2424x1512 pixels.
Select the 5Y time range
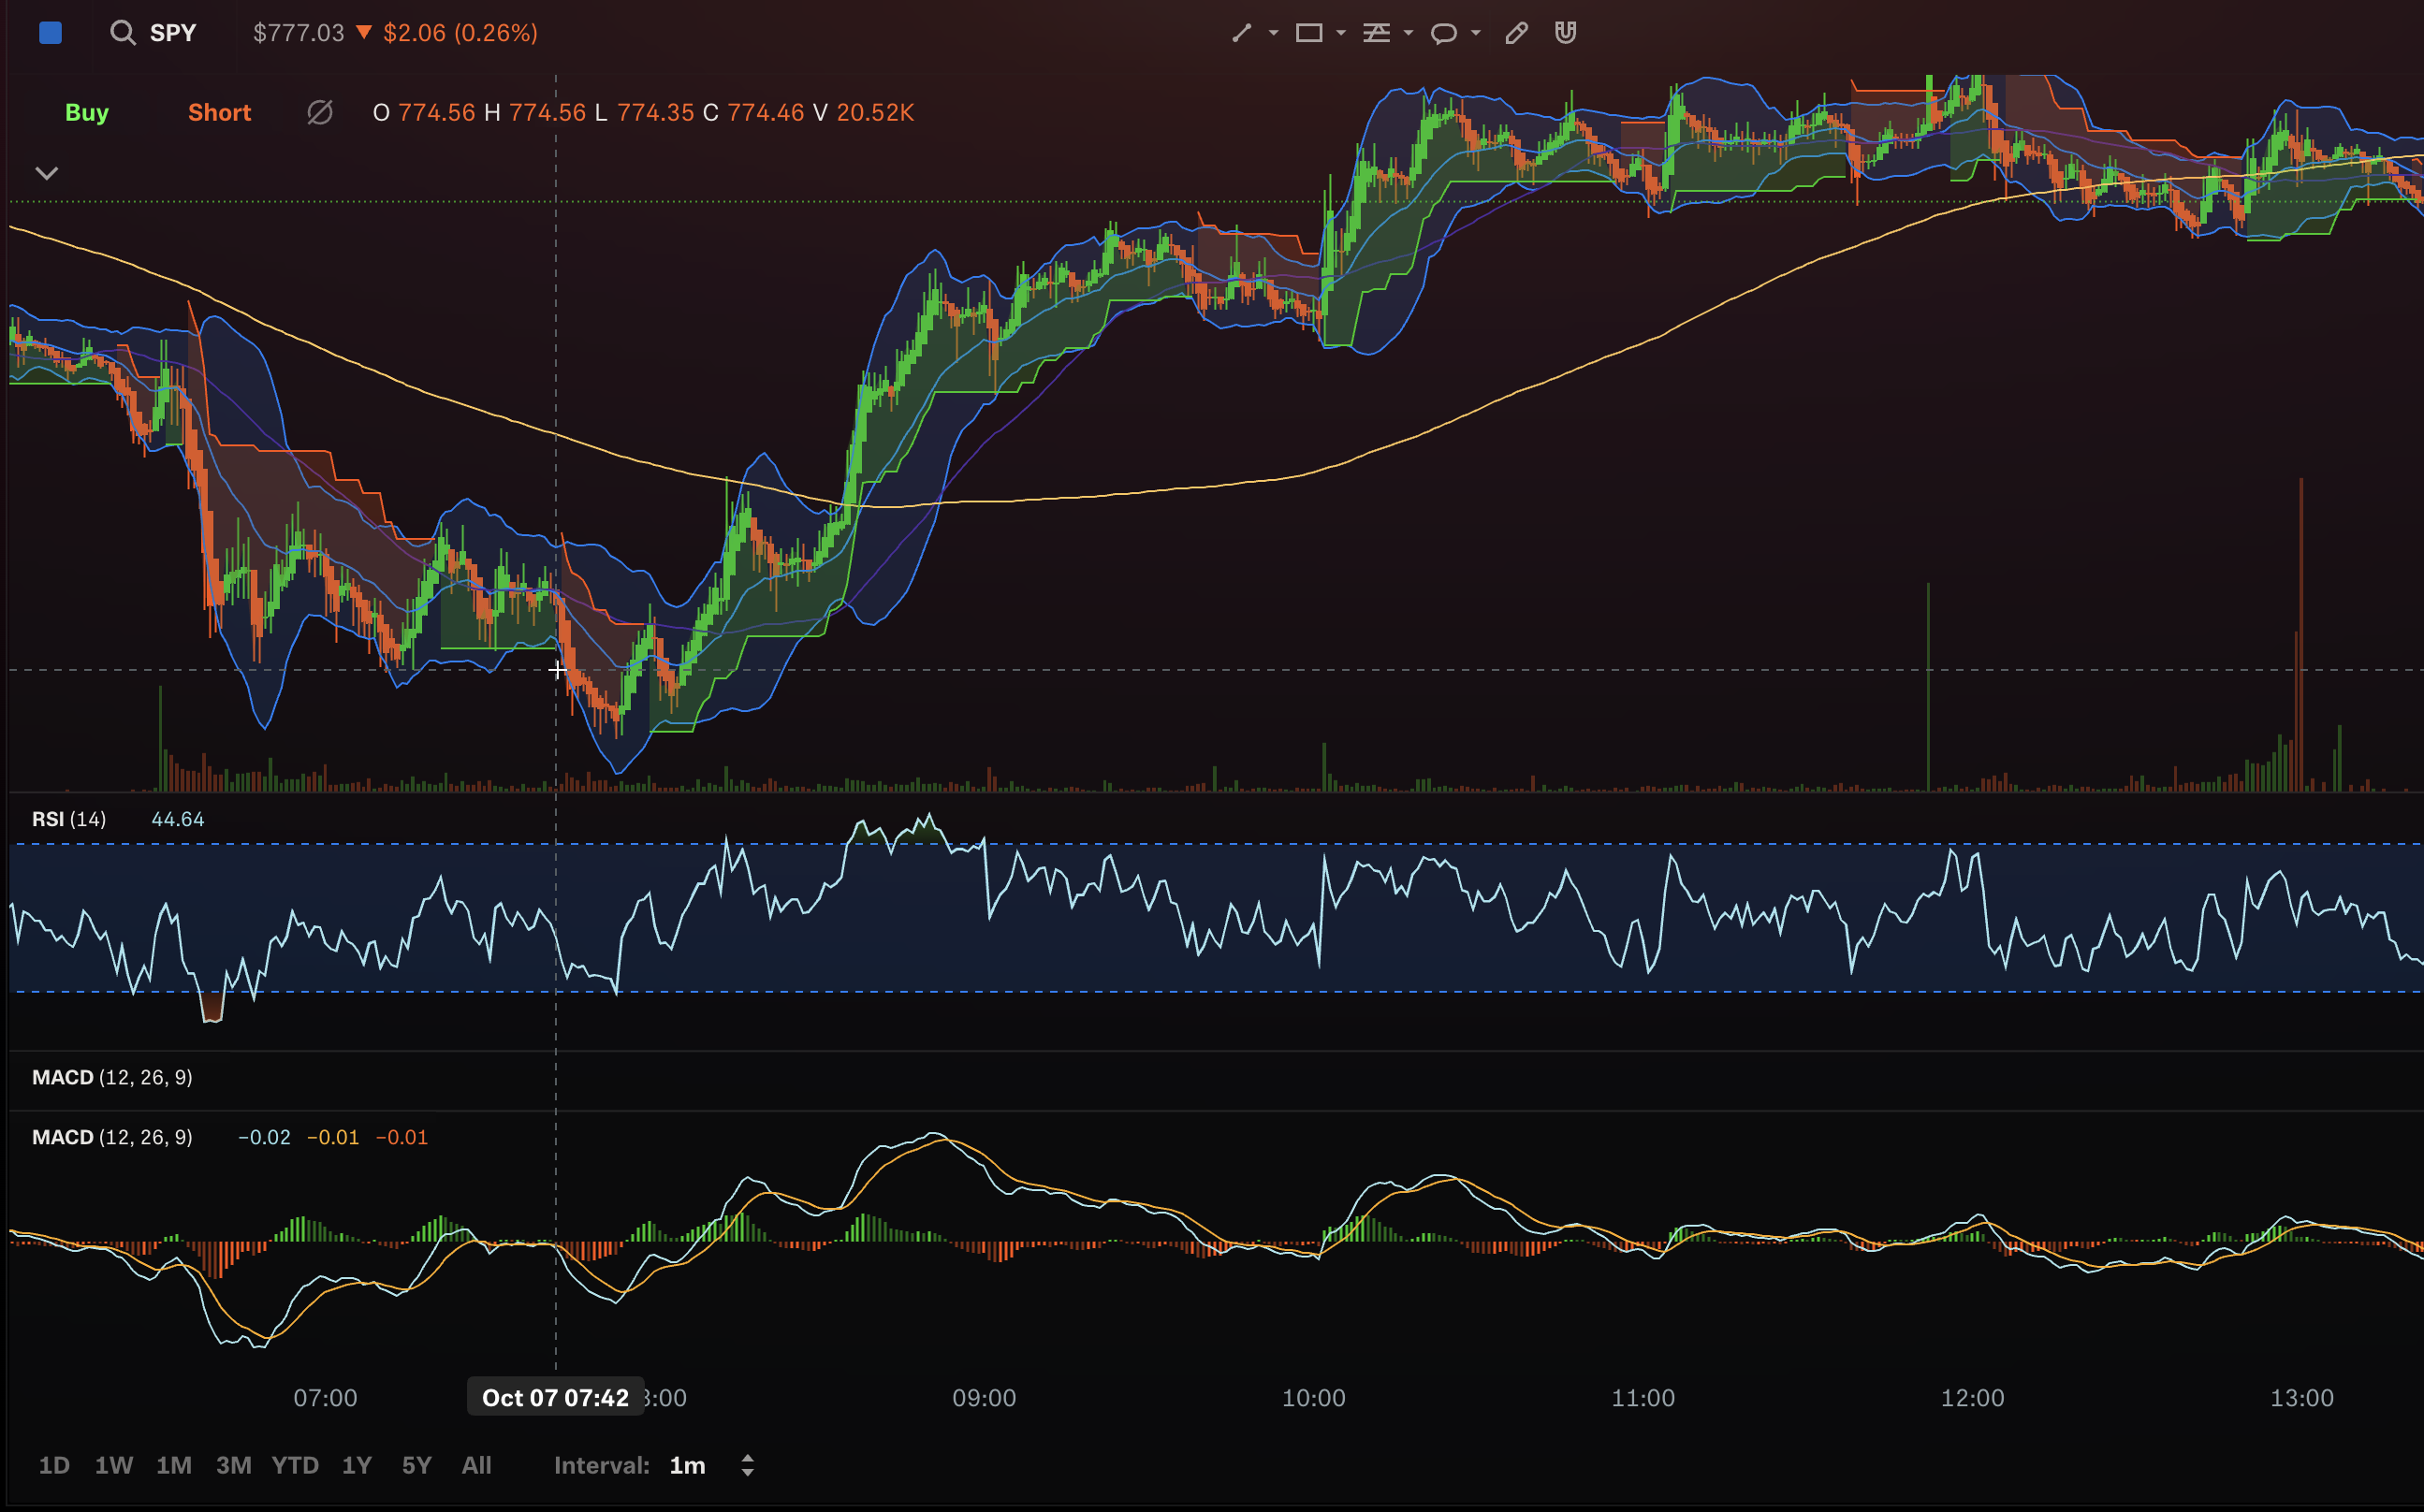[x=417, y=1465]
